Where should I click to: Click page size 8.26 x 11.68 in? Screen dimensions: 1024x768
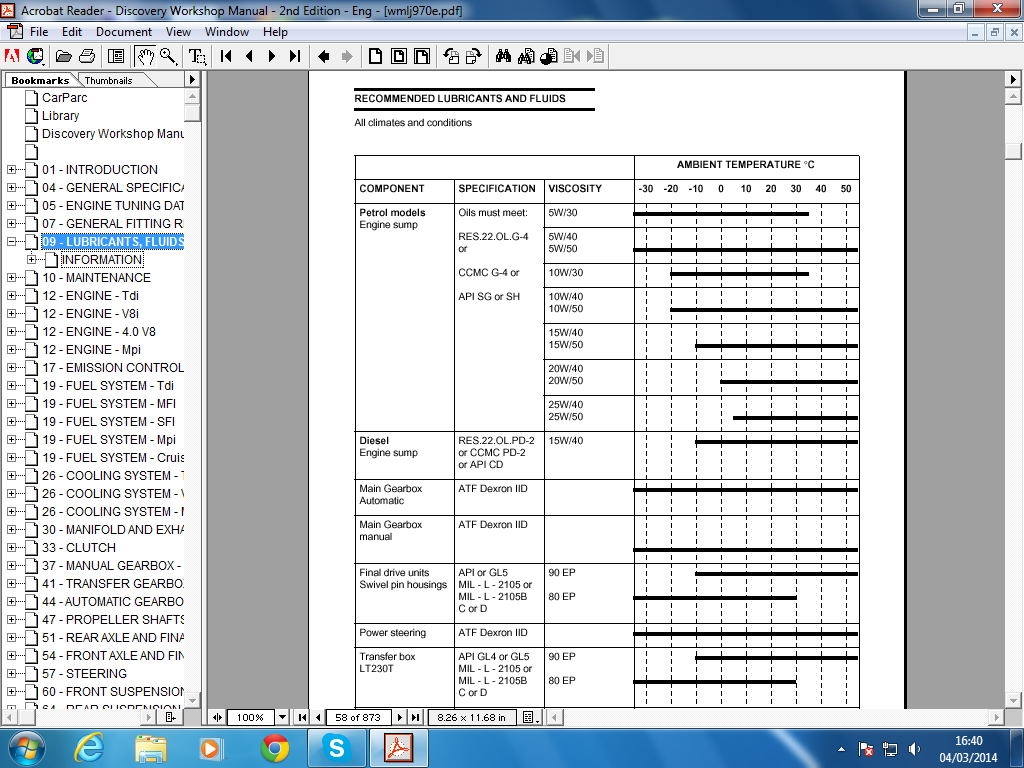pos(471,717)
